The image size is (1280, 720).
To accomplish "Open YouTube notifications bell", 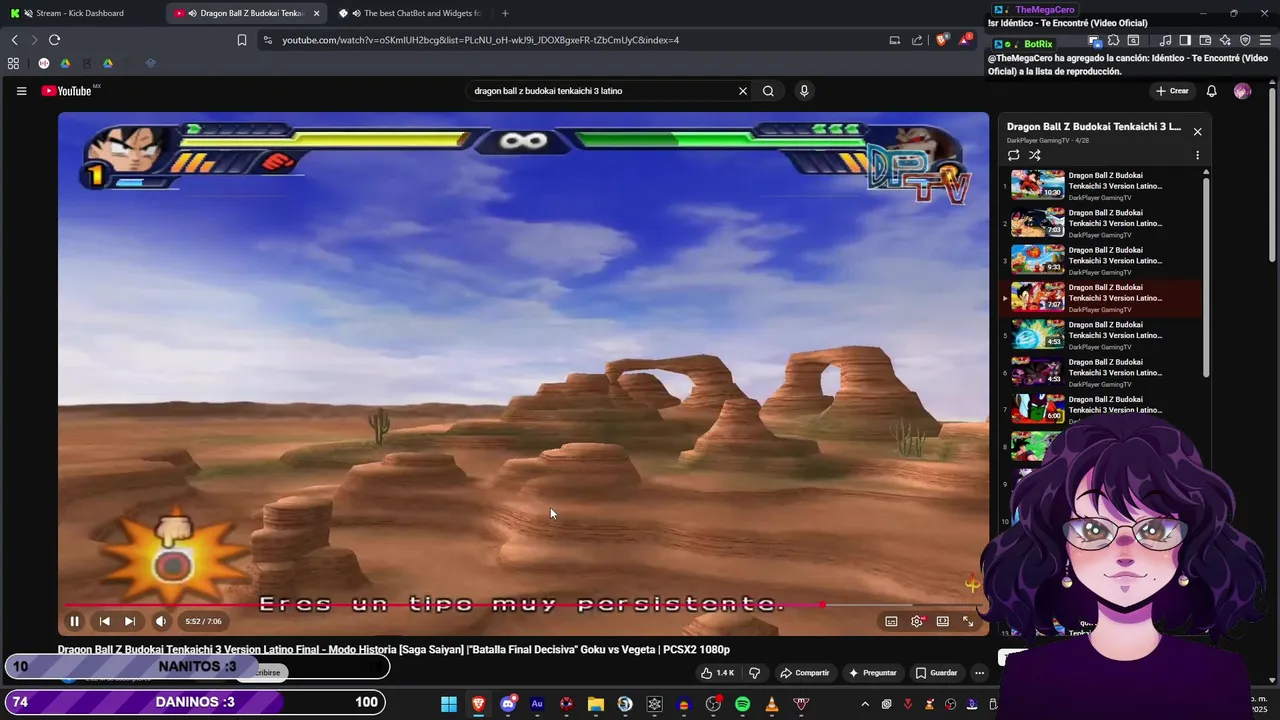I will click(1211, 91).
